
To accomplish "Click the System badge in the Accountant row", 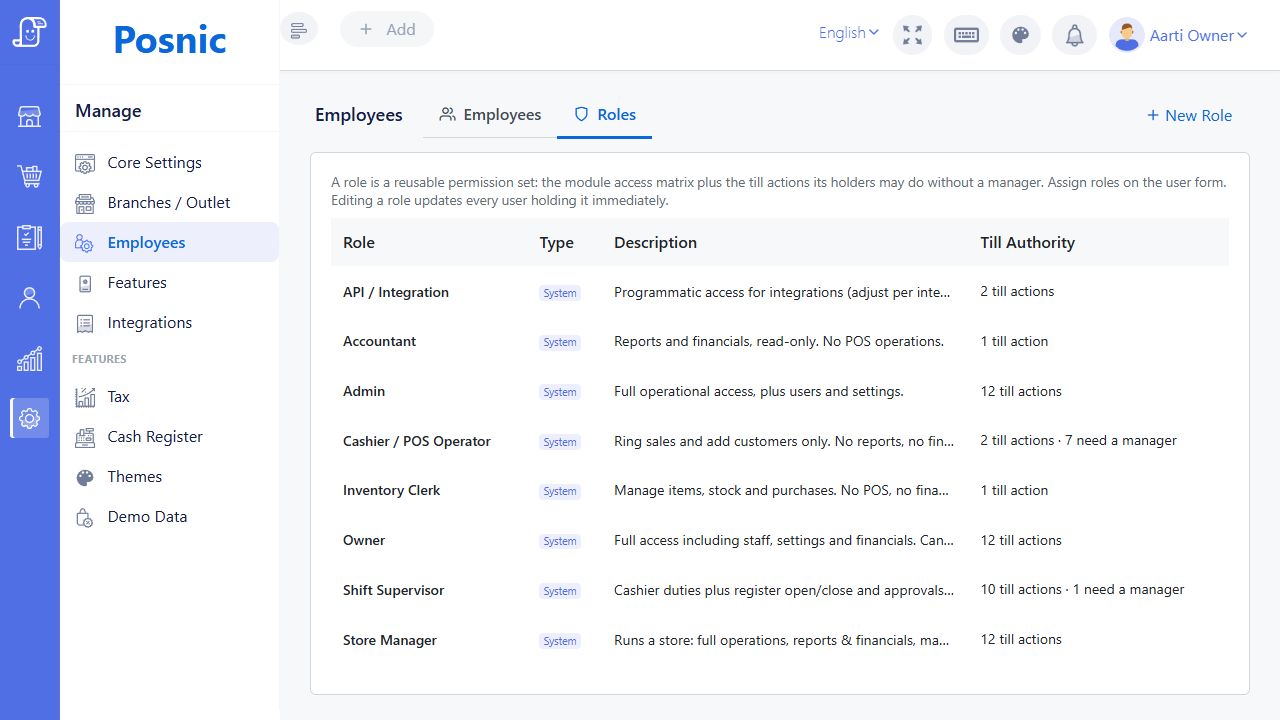I will pyautogui.click(x=560, y=342).
